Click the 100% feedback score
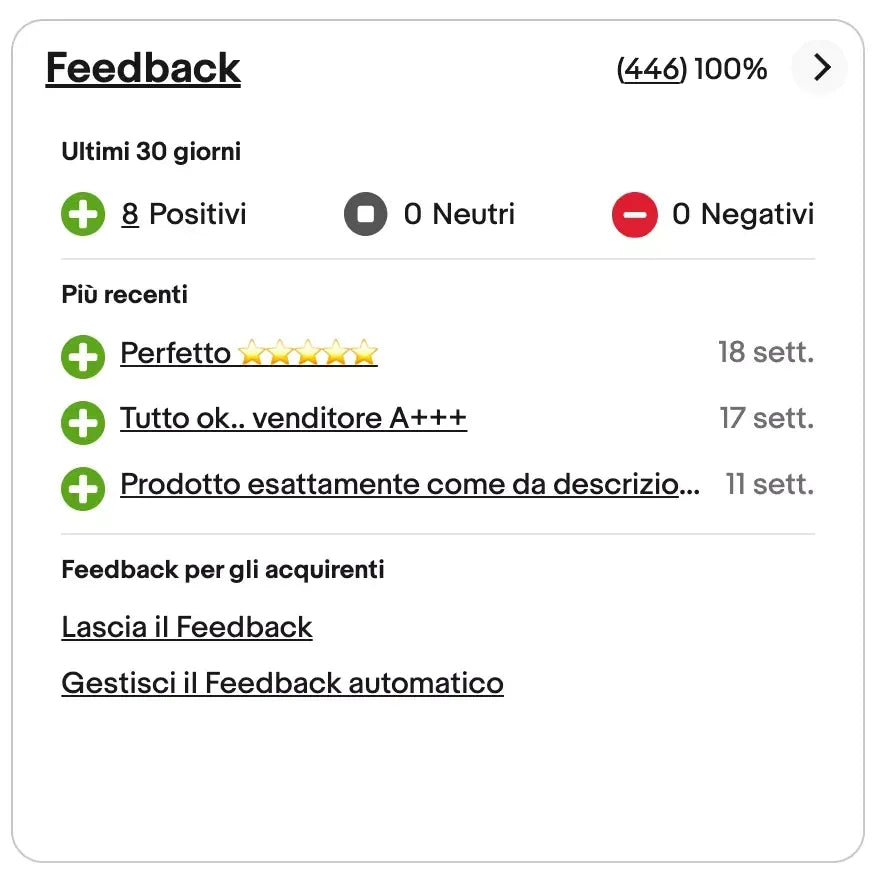 tap(730, 69)
